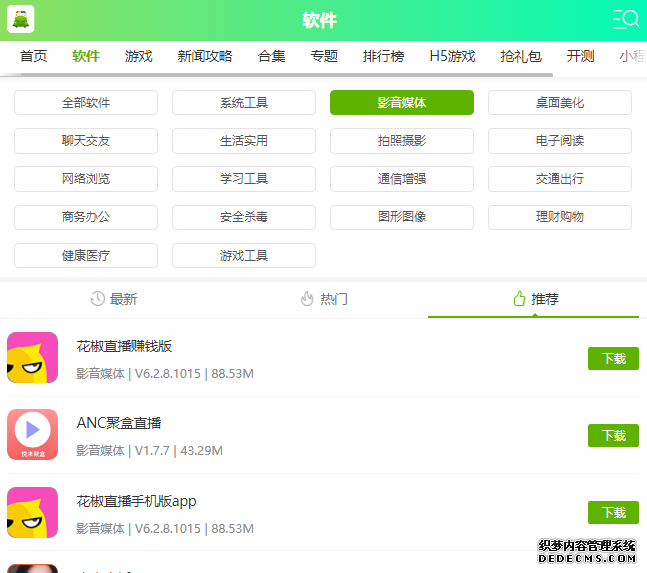Open the search menu icon in header
Viewport: 647px width, 573px height.
tap(626, 19)
